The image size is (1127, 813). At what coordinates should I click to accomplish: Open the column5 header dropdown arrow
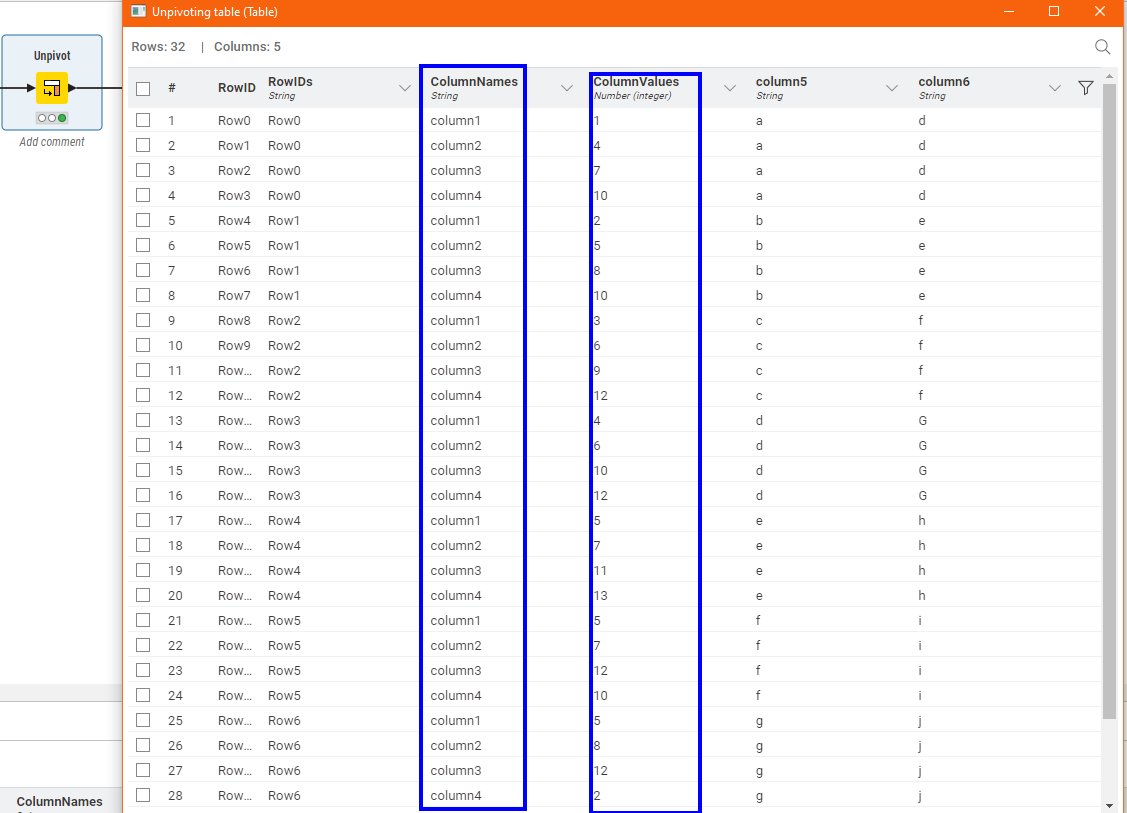pos(892,88)
